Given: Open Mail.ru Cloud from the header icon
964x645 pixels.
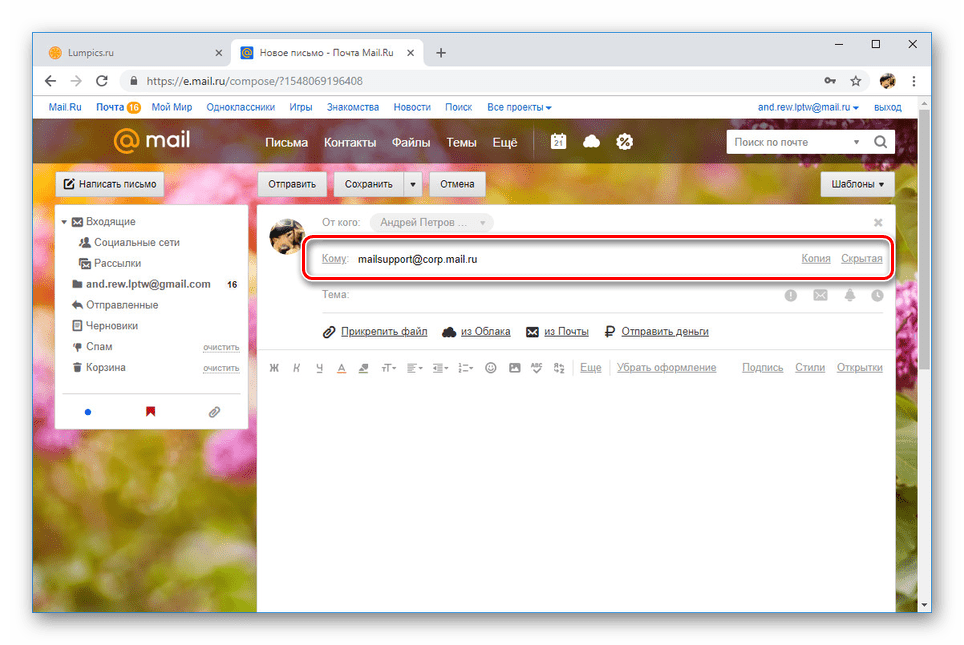Looking at the screenshot, I should coord(591,141).
